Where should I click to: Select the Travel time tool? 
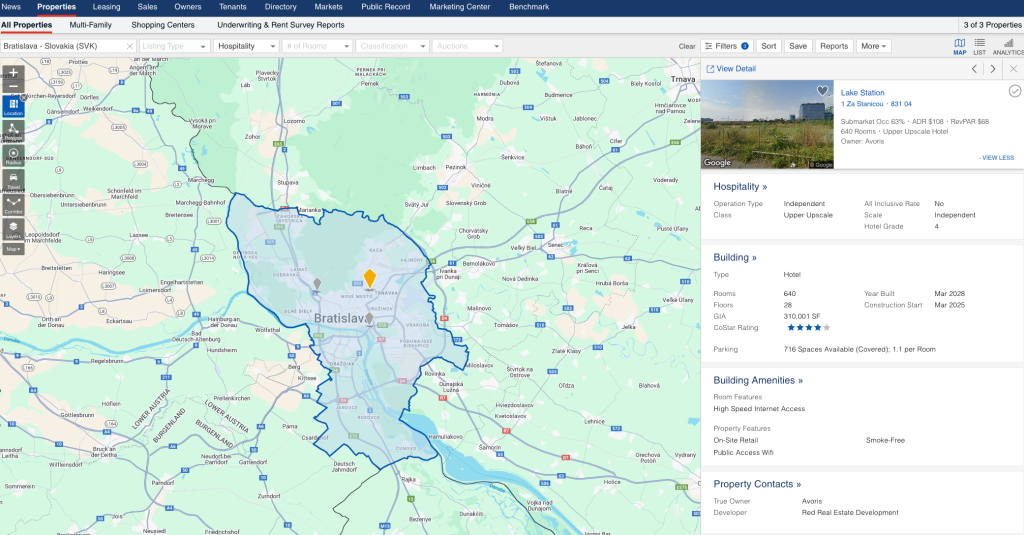13,180
